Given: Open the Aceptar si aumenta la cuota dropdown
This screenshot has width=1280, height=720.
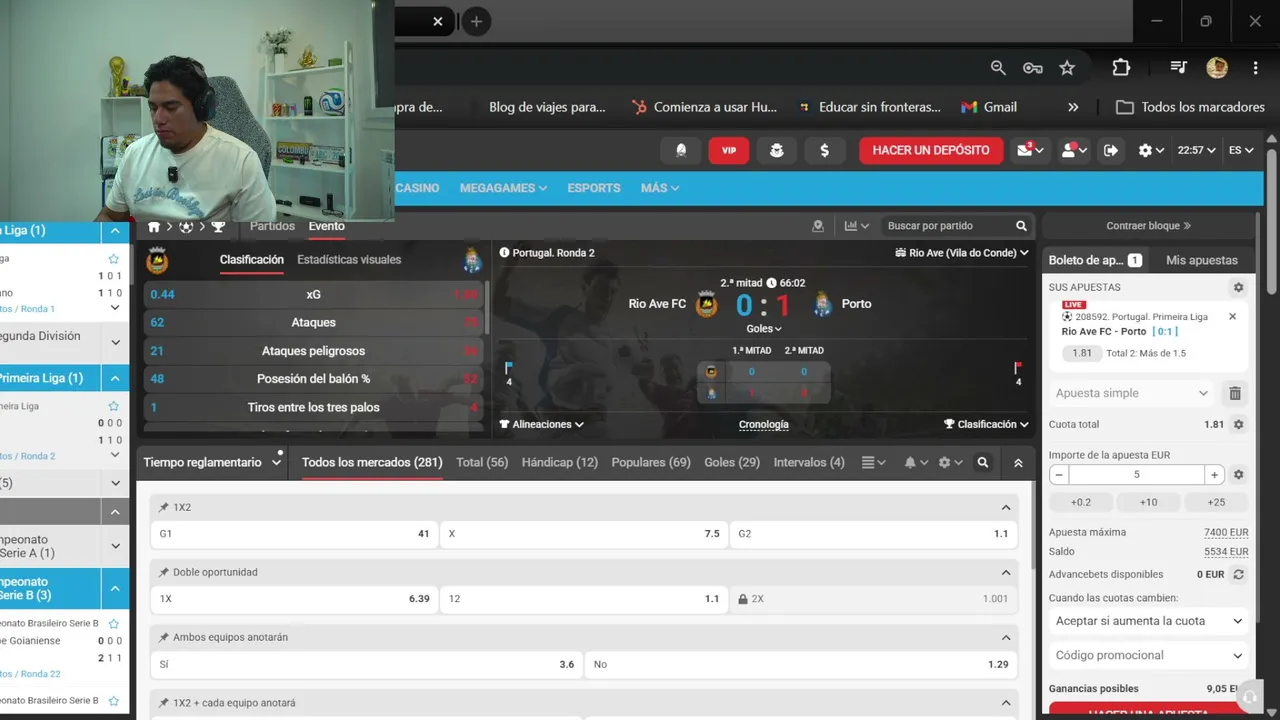Looking at the screenshot, I should coord(1149,621).
